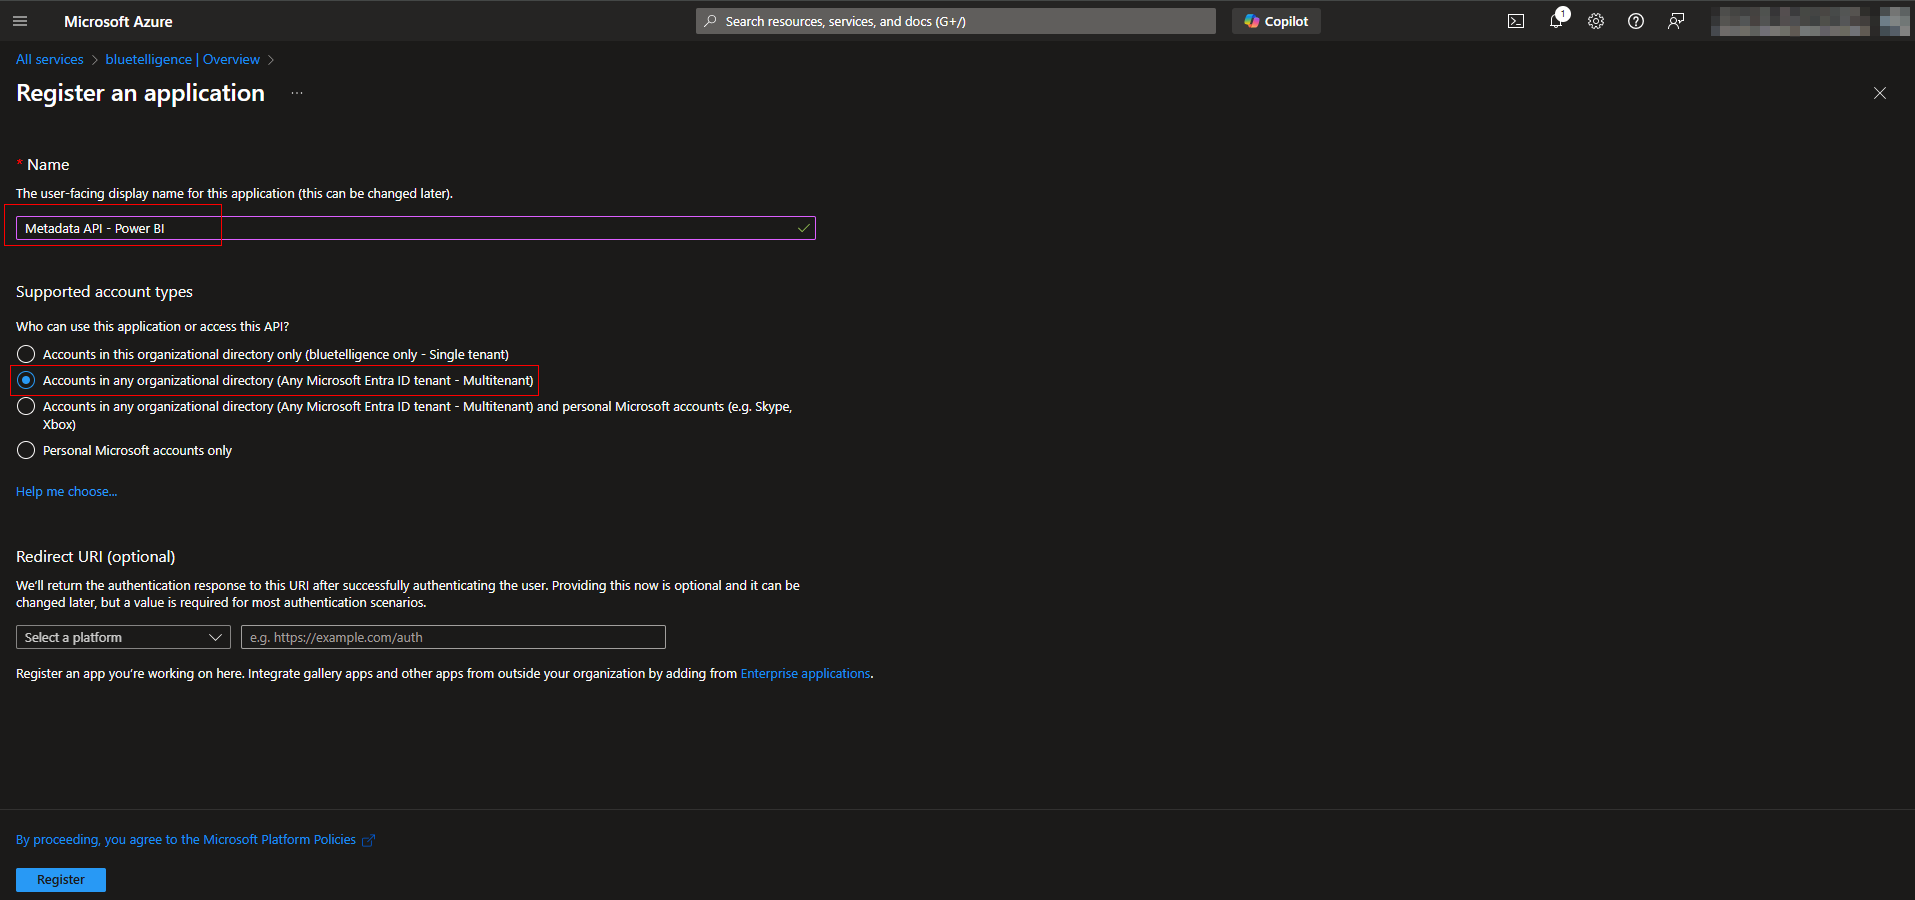Viewport: 1915px width, 900px height.
Task: Click the Redirect URI input field
Action: tap(453, 637)
